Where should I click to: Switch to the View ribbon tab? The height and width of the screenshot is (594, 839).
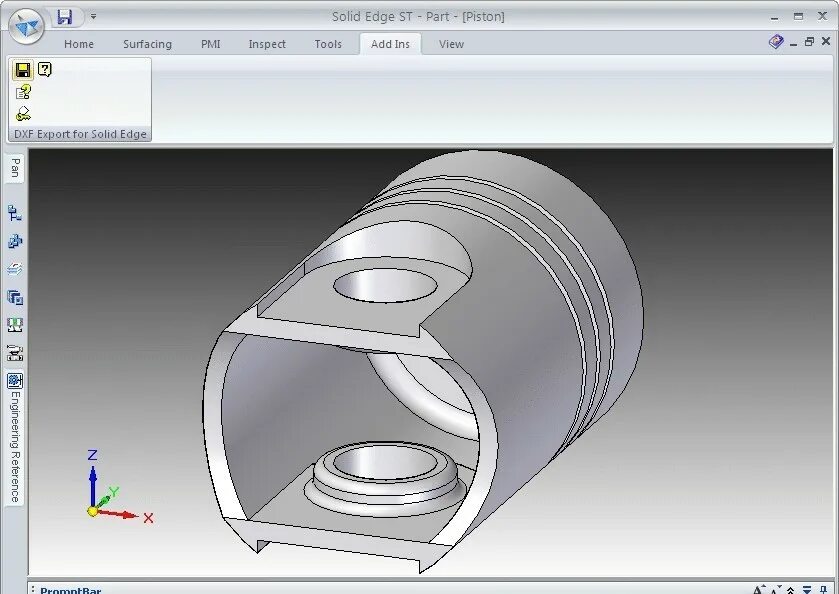450,44
